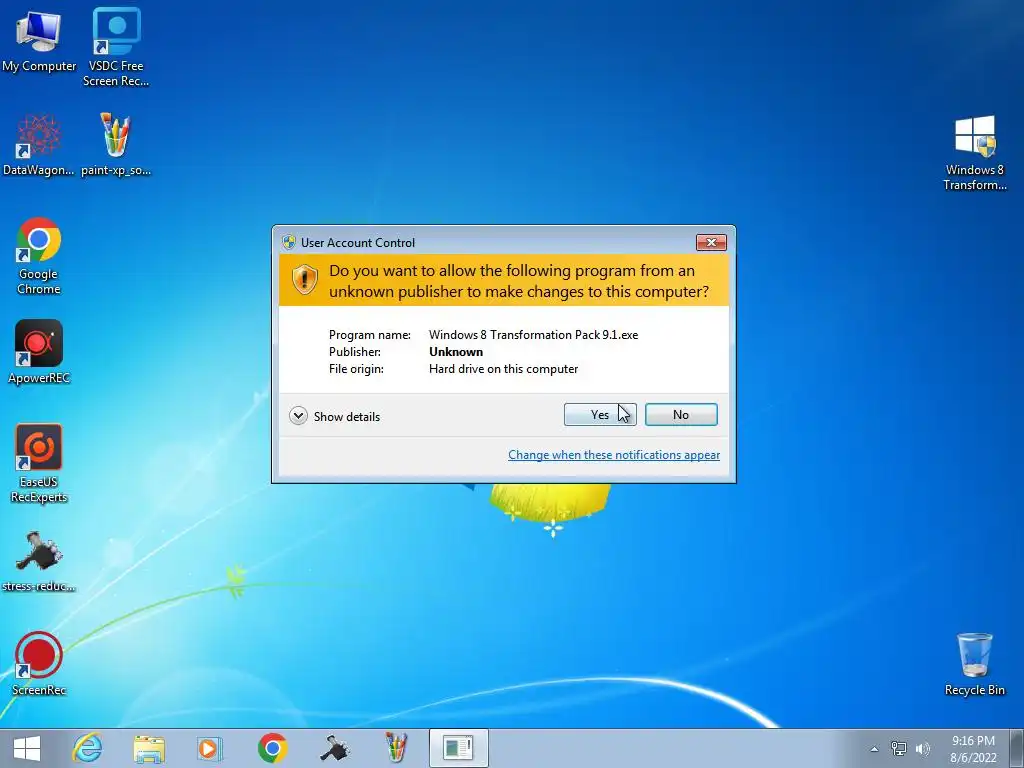
Task: Open File Explorer from the taskbar
Action: 149,748
